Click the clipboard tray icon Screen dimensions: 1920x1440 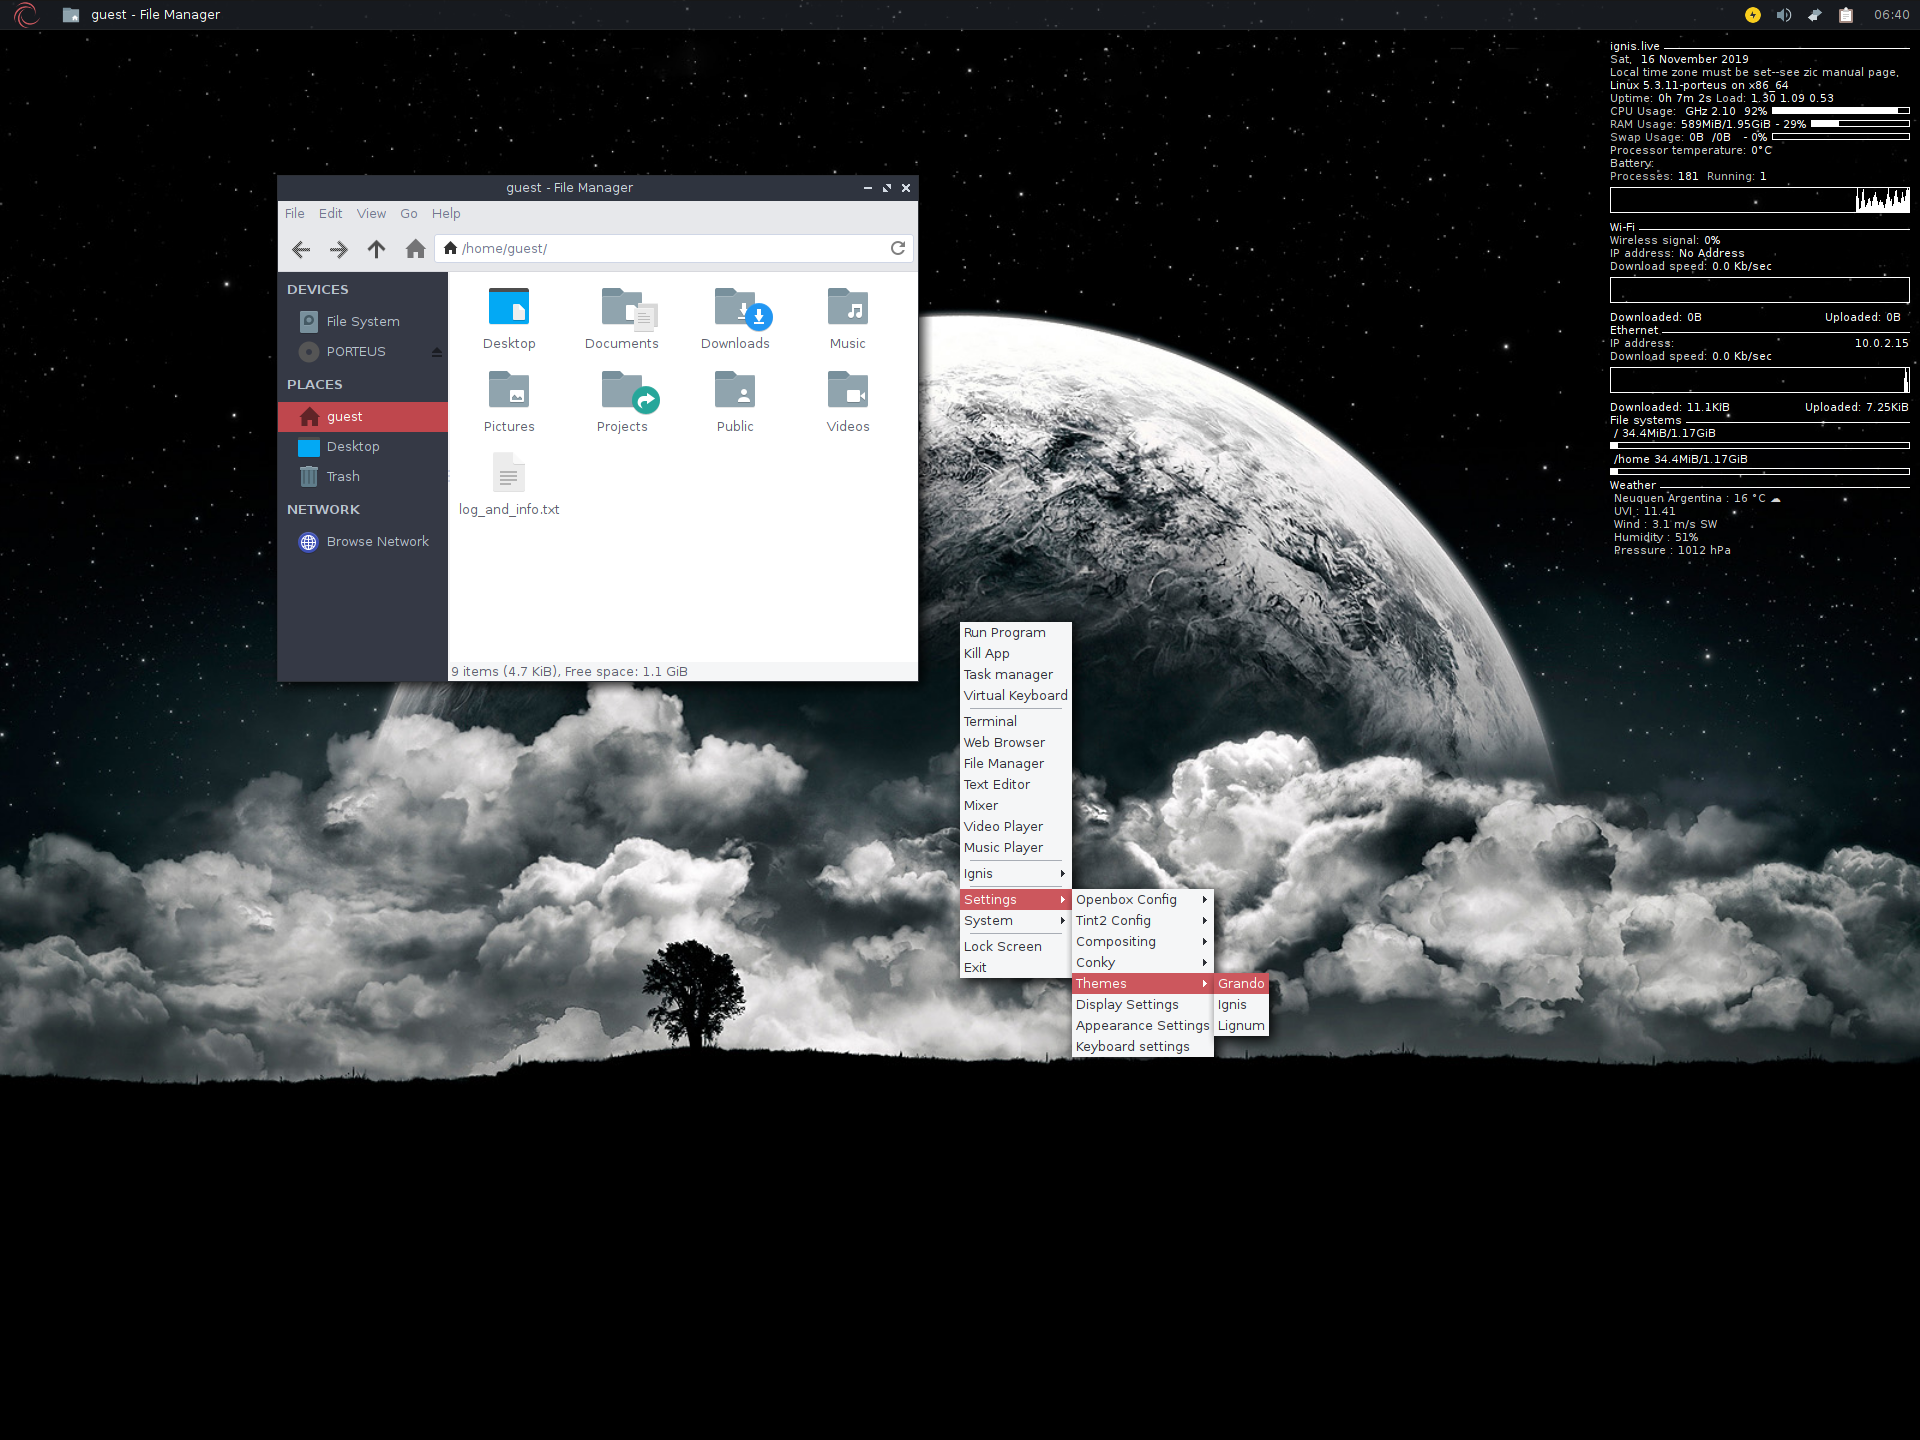tap(1846, 15)
